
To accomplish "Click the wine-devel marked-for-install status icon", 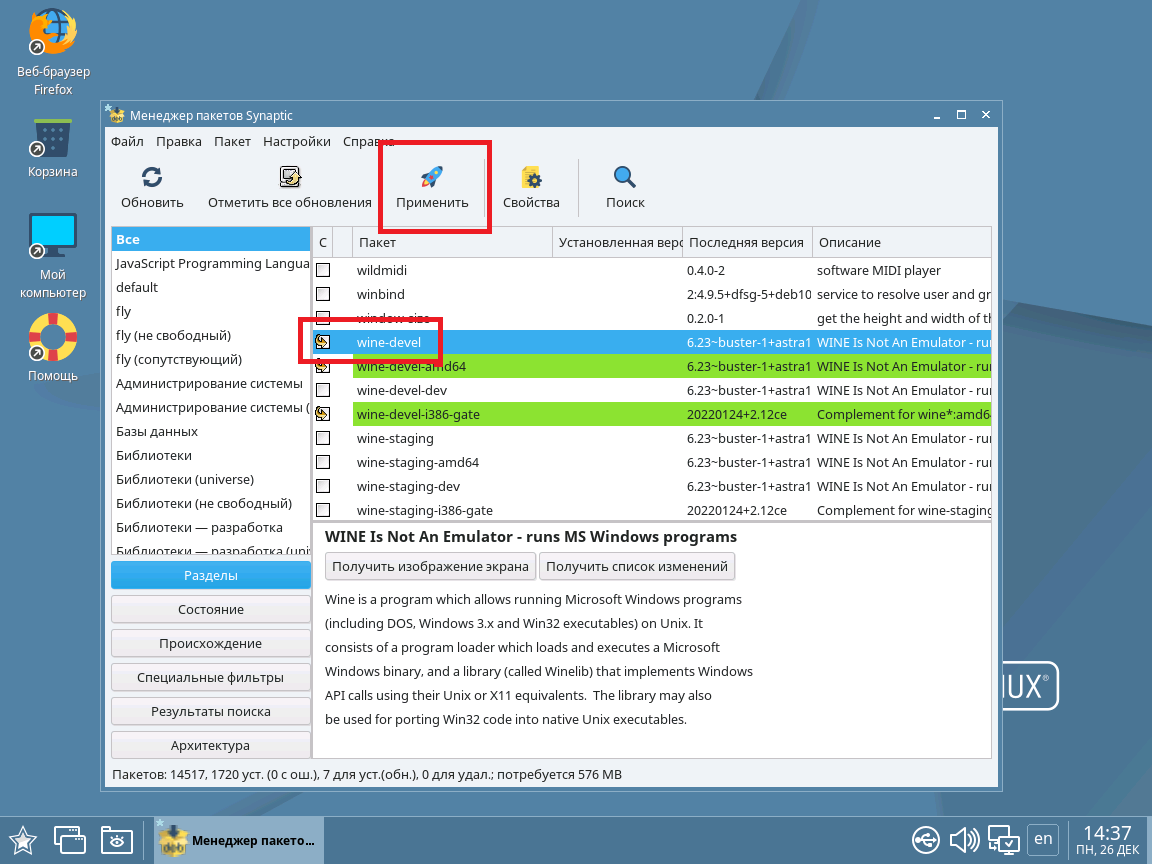I will tap(323, 342).
